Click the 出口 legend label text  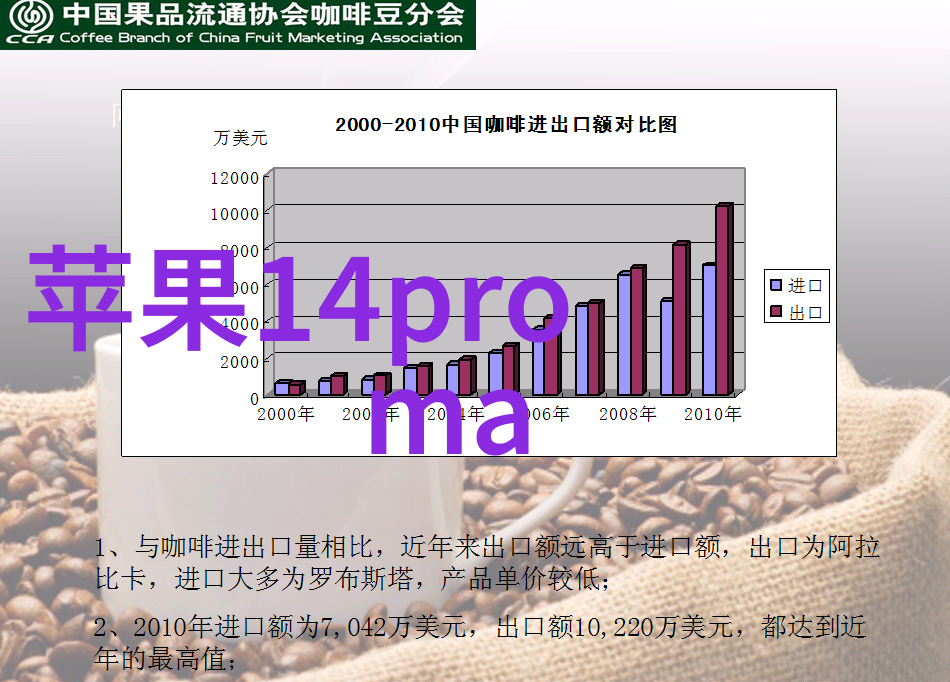(805, 312)
